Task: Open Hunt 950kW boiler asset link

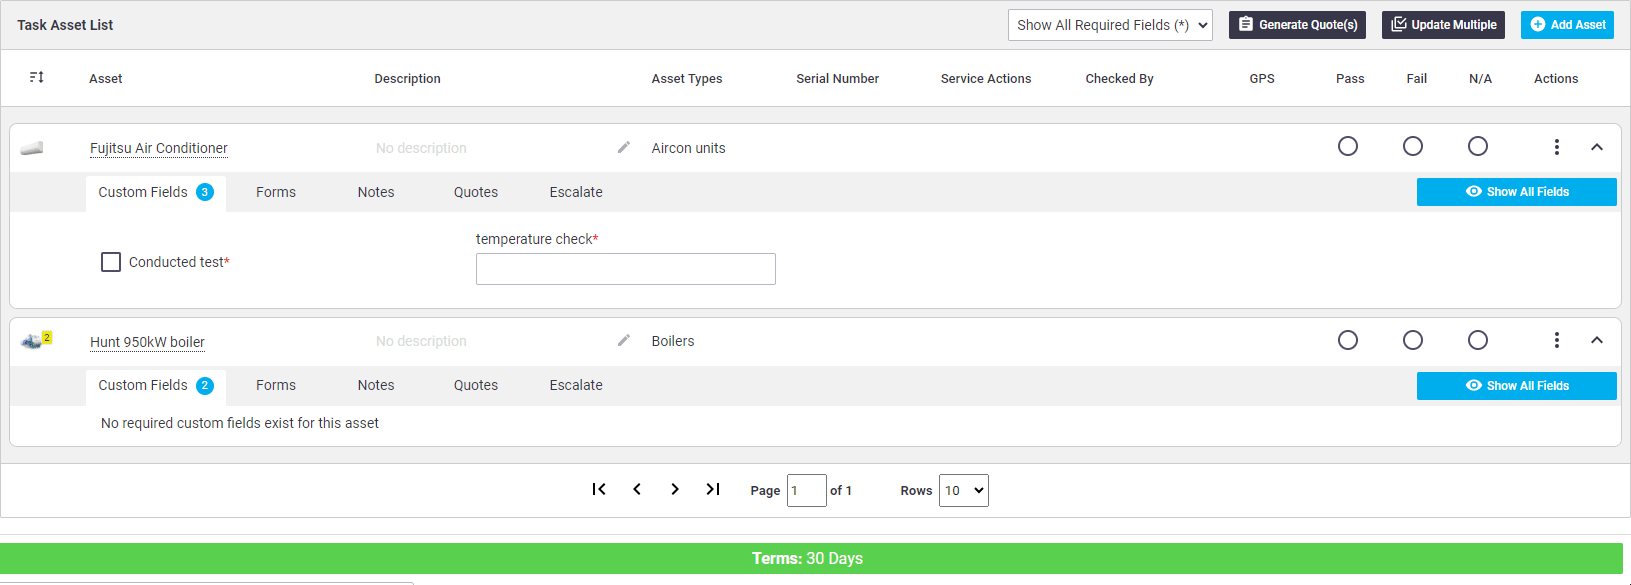Action: [147, 342]
